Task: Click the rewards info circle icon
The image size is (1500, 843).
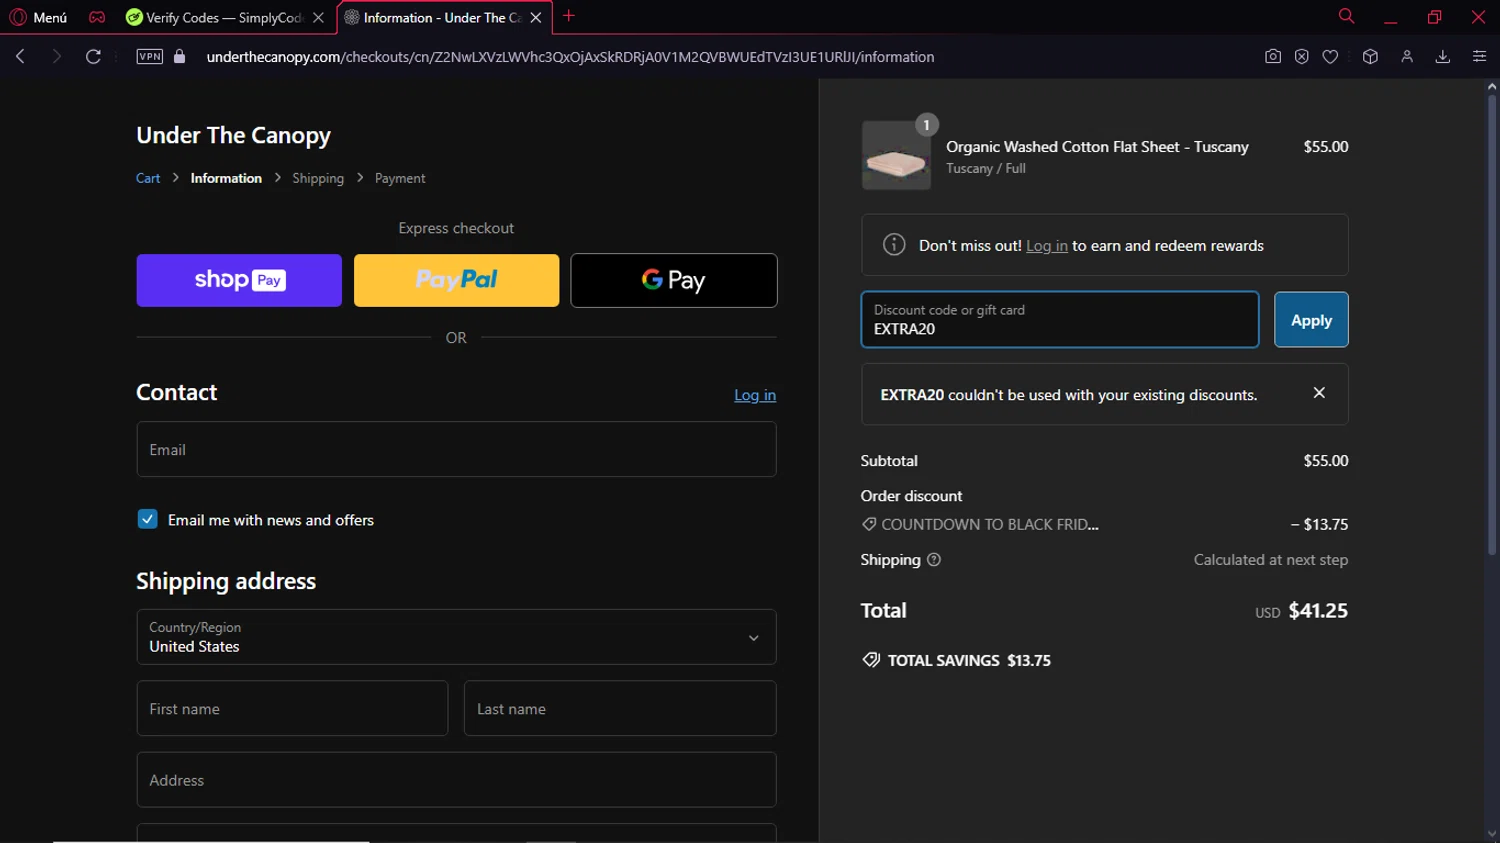Action: pyautogui.click(x=894, y=245)
